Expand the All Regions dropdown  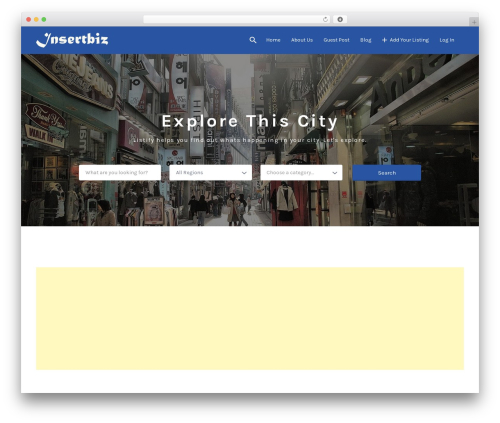pos(210,173)
